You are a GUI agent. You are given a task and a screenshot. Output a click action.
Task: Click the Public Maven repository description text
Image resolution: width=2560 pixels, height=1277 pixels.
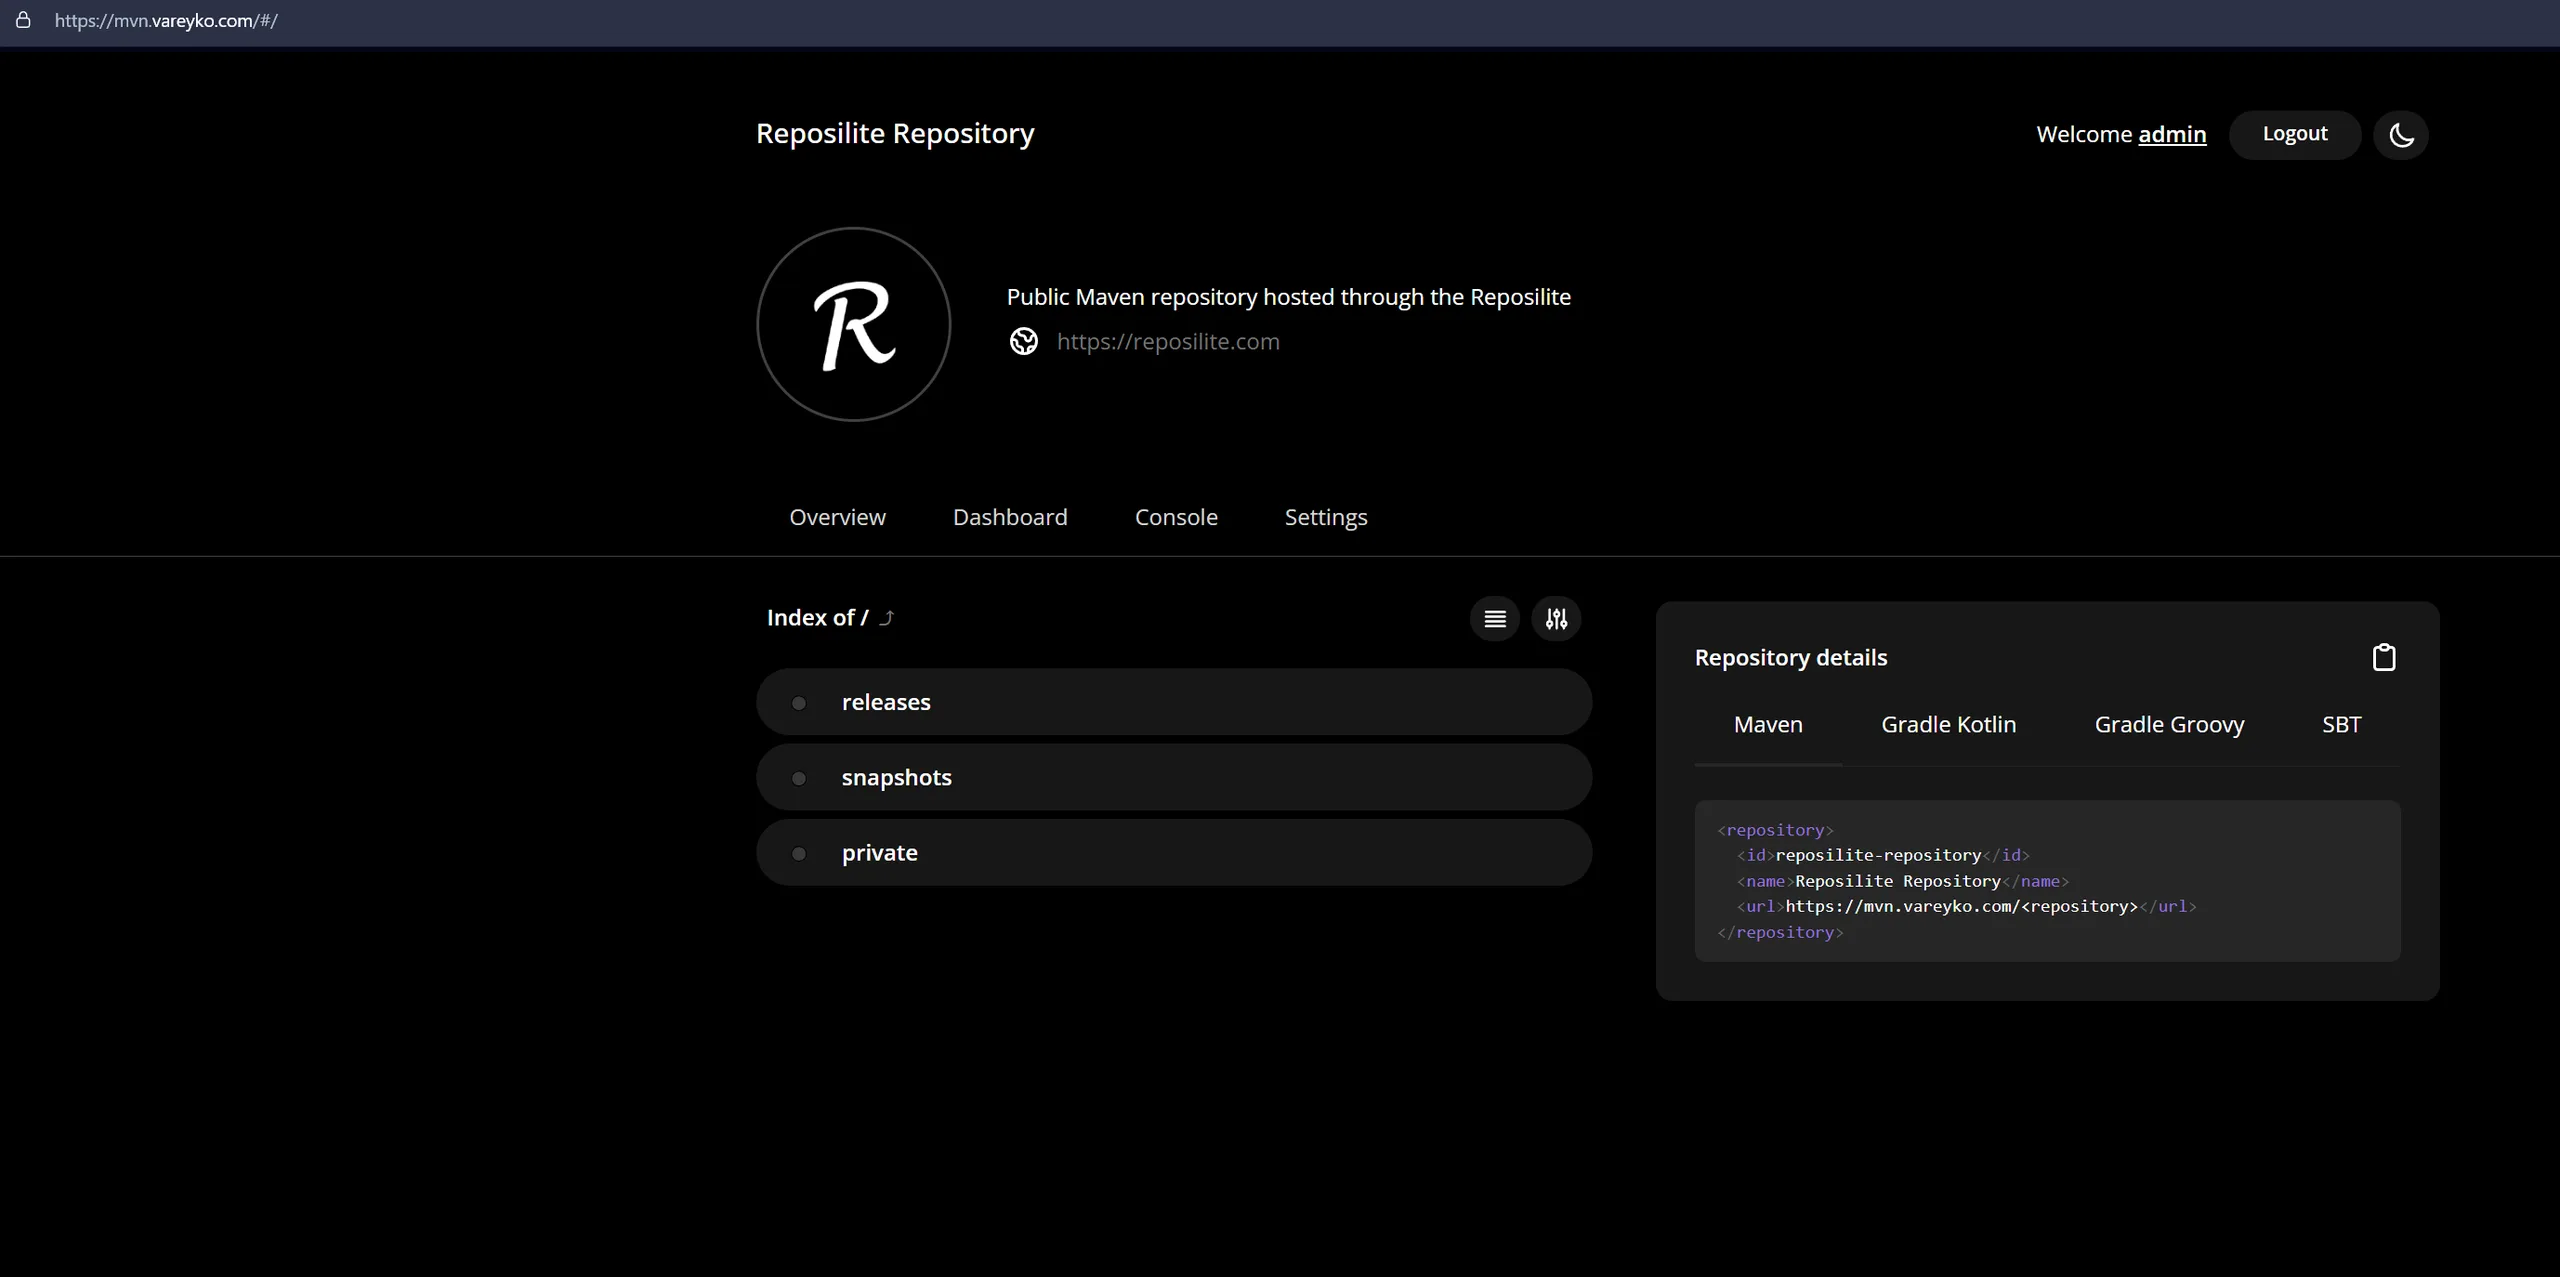coord(1288,297)
